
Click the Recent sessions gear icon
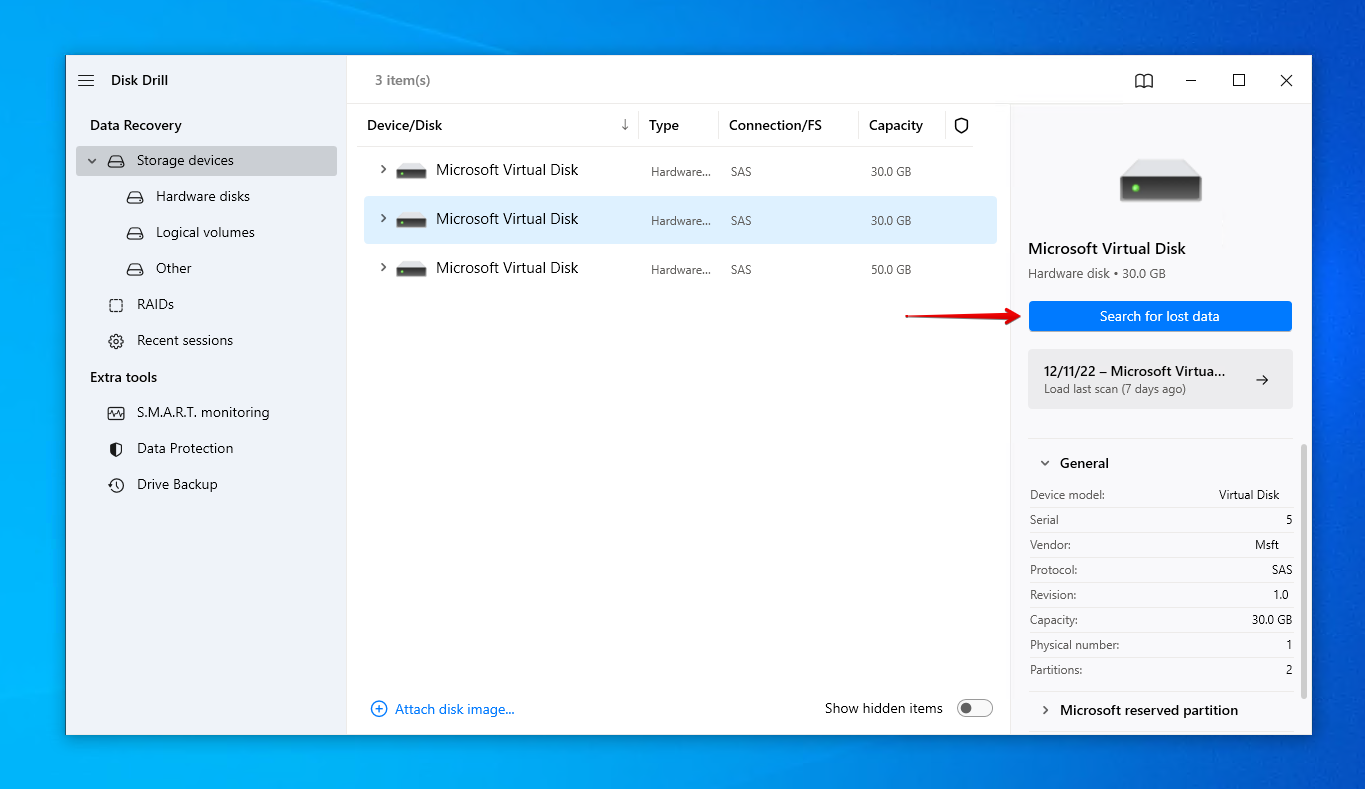pos(116,341)
